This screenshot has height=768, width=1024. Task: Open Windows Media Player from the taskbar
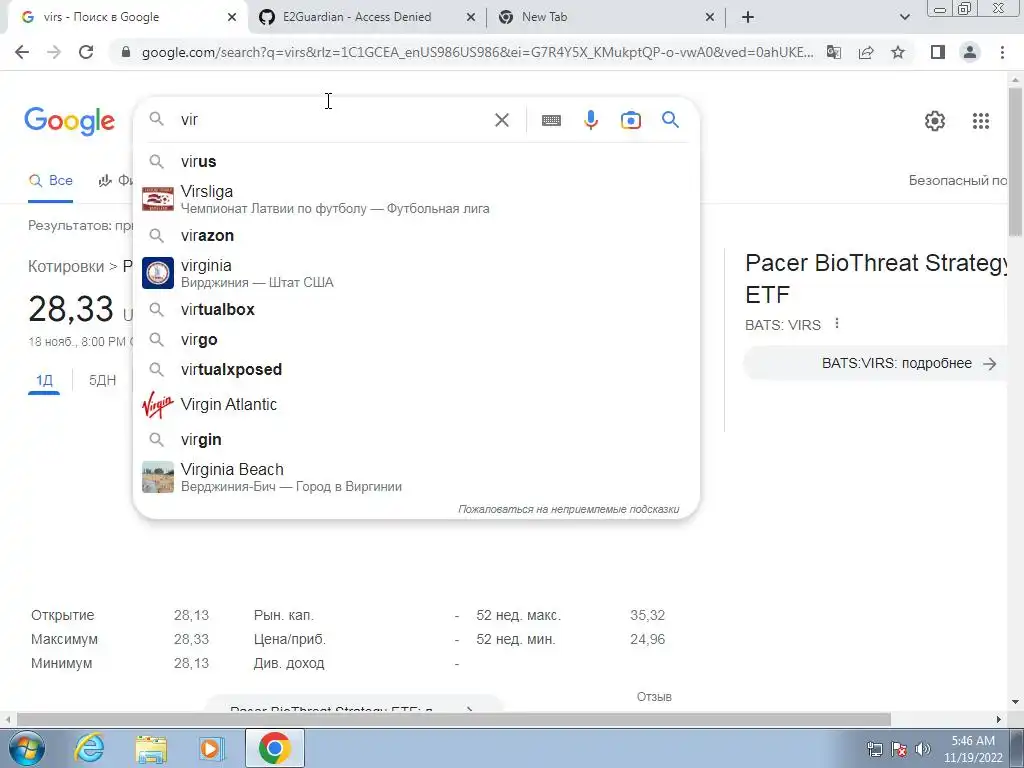(211, 748)
